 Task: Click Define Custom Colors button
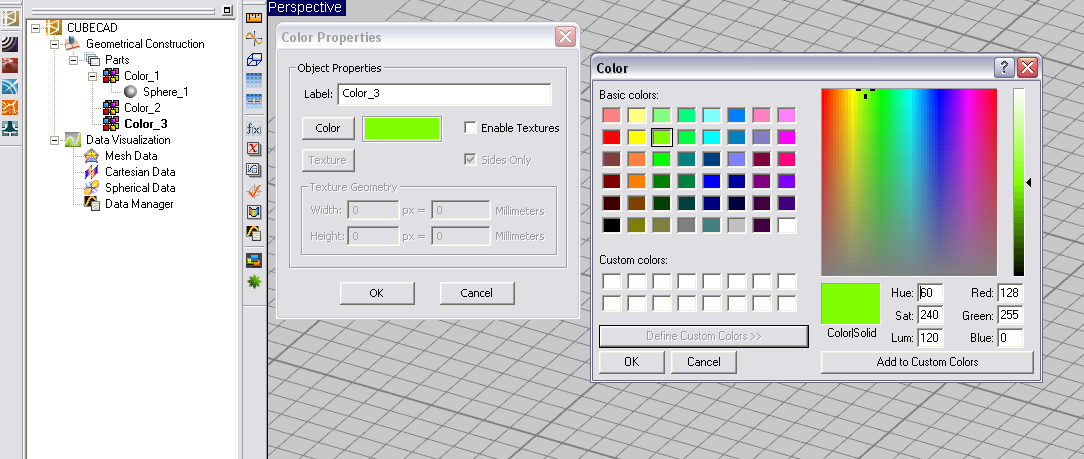[704, 336]
